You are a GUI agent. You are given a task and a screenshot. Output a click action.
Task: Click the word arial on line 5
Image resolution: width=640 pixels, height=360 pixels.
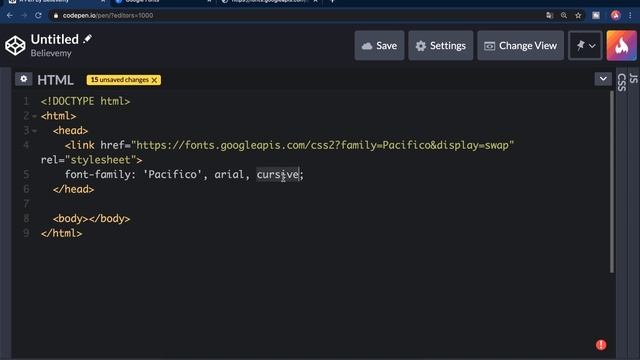point(229,174)
